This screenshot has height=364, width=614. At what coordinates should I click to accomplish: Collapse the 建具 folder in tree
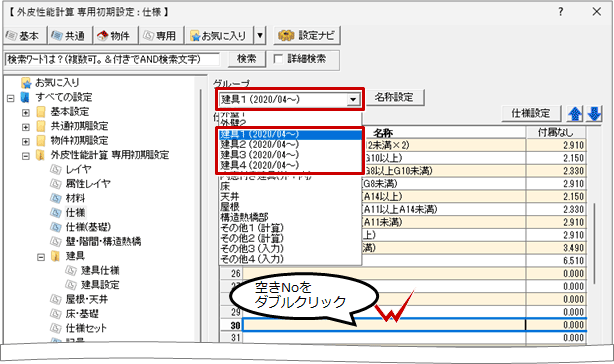[41, 257]
